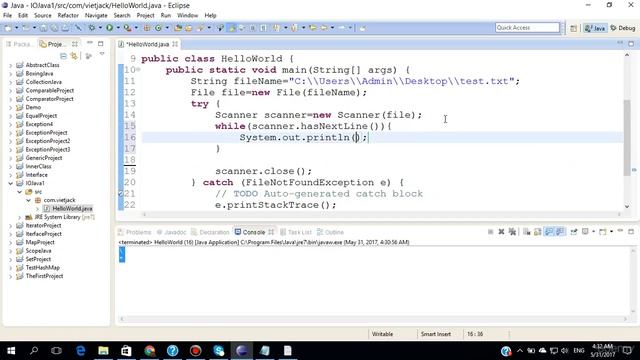Toggle Mark Occurrences highlighted toolbar button

pyautogui.click(x=232, y=28)
